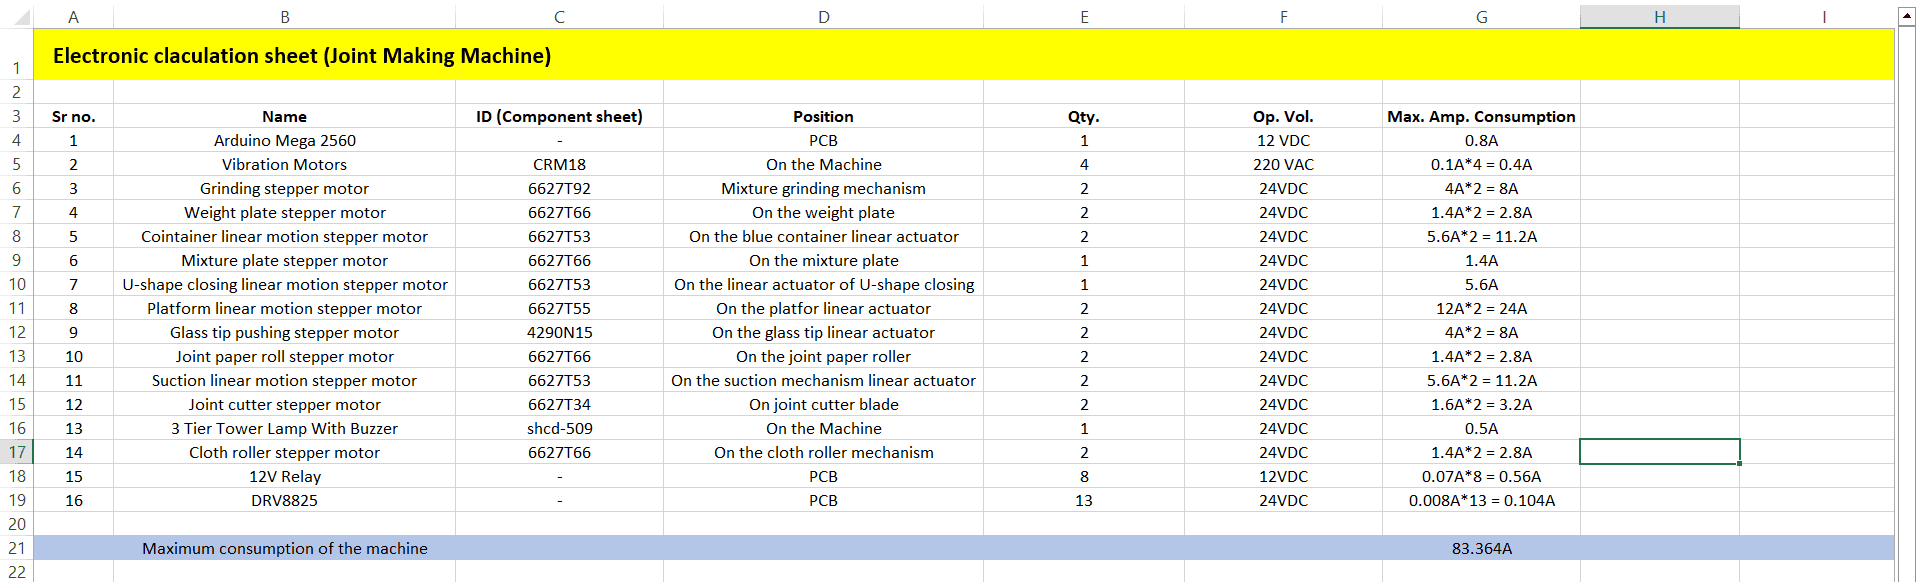Click the 'Max. Amp. Consumption' header cell
Viewport: 1917px width, 582px height.
1481,116
